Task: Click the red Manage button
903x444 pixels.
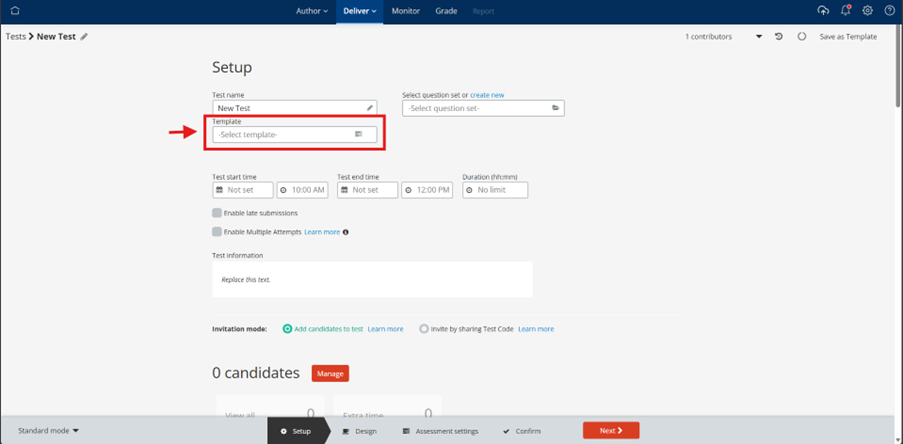Action: coord(330,373)
